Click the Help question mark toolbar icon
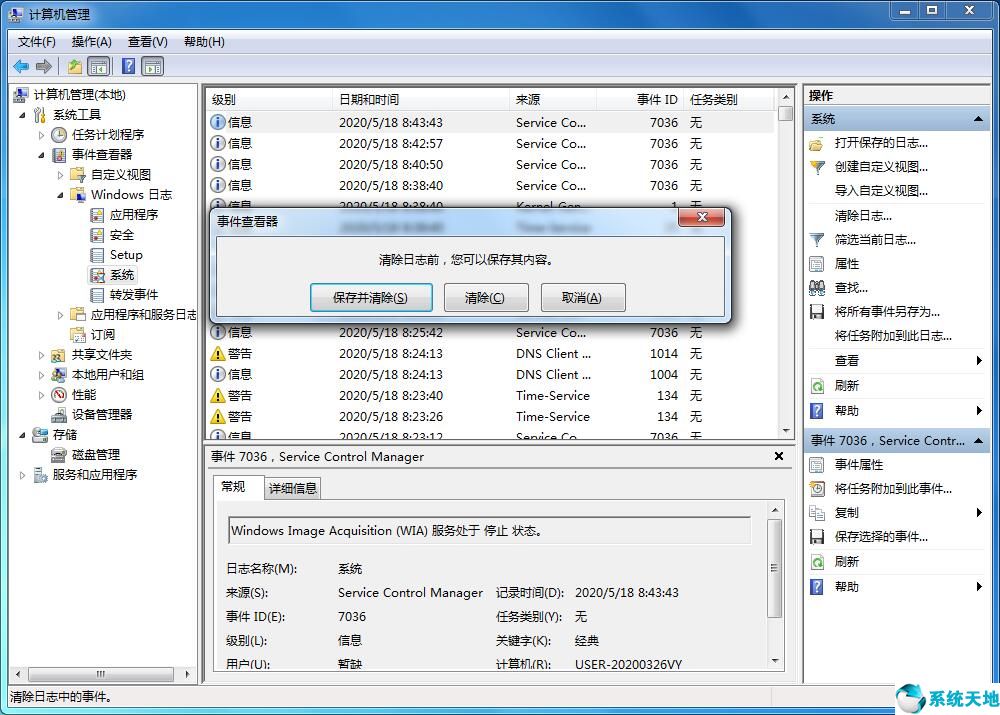 pyautogui.click(x=127, y=66)
